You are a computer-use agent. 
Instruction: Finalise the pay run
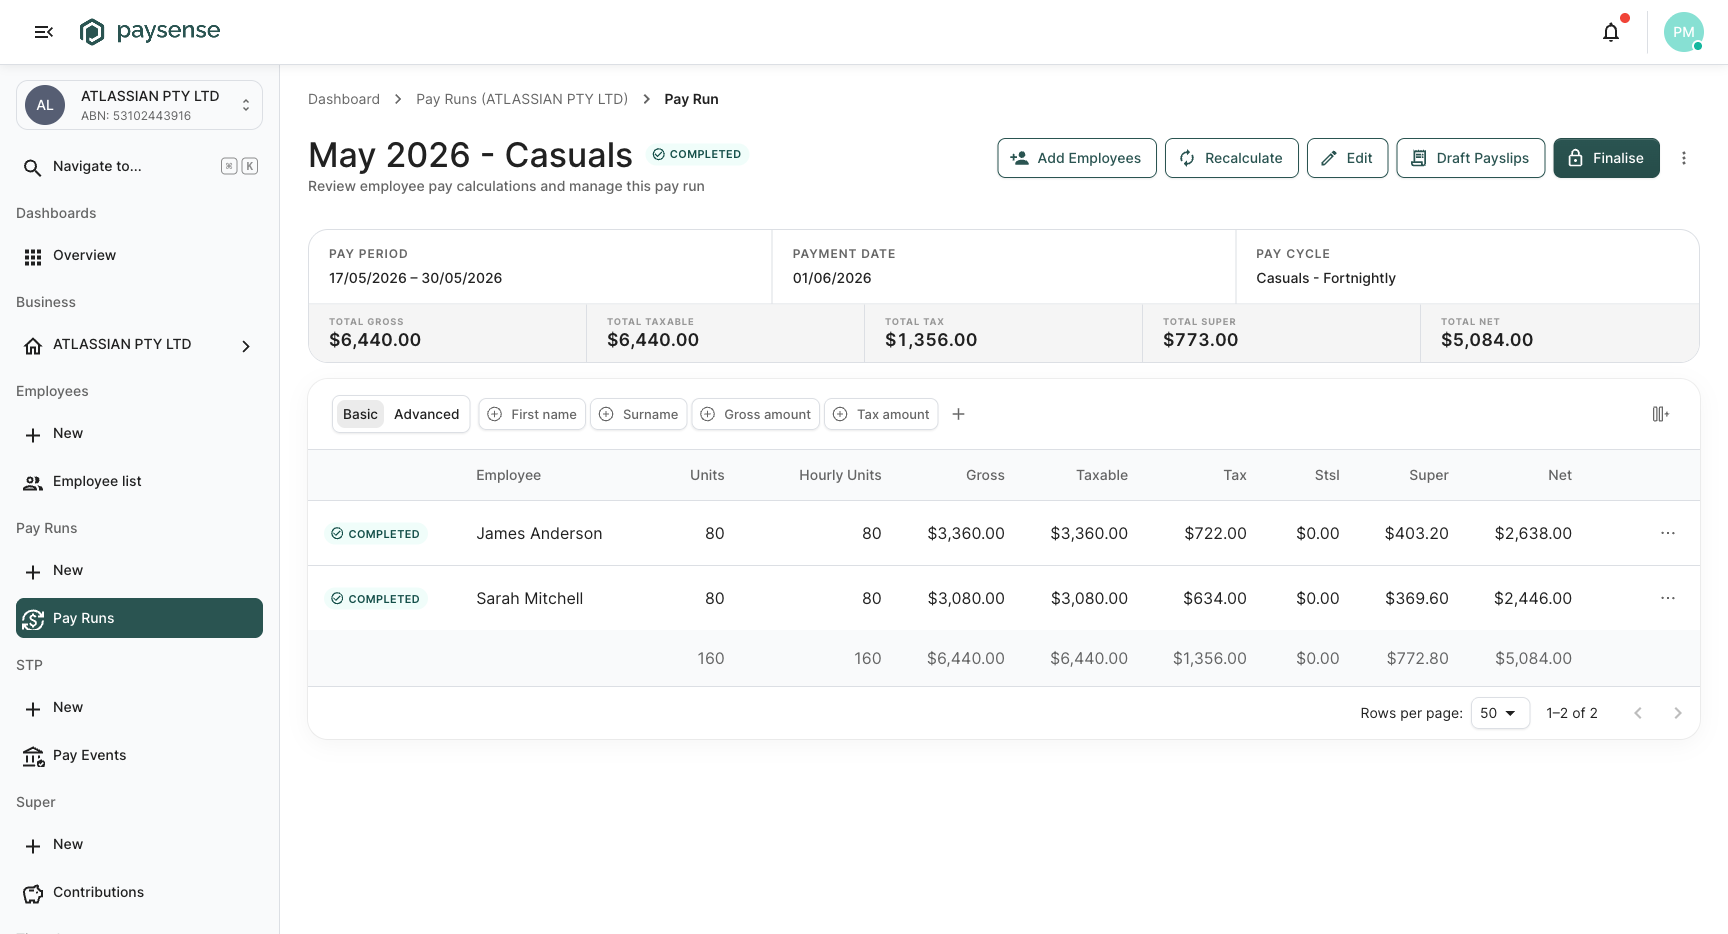click(x=1607, y=158)
